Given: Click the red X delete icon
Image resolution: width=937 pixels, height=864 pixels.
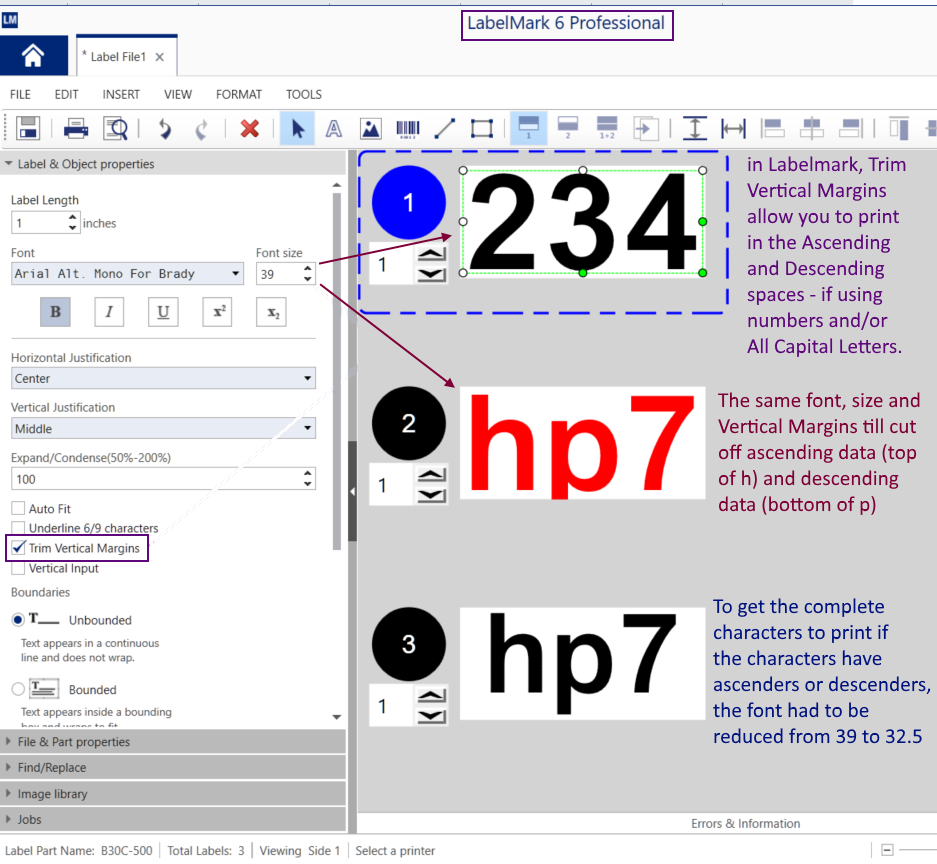Looking at the screenshot, I should pos(250,128).
